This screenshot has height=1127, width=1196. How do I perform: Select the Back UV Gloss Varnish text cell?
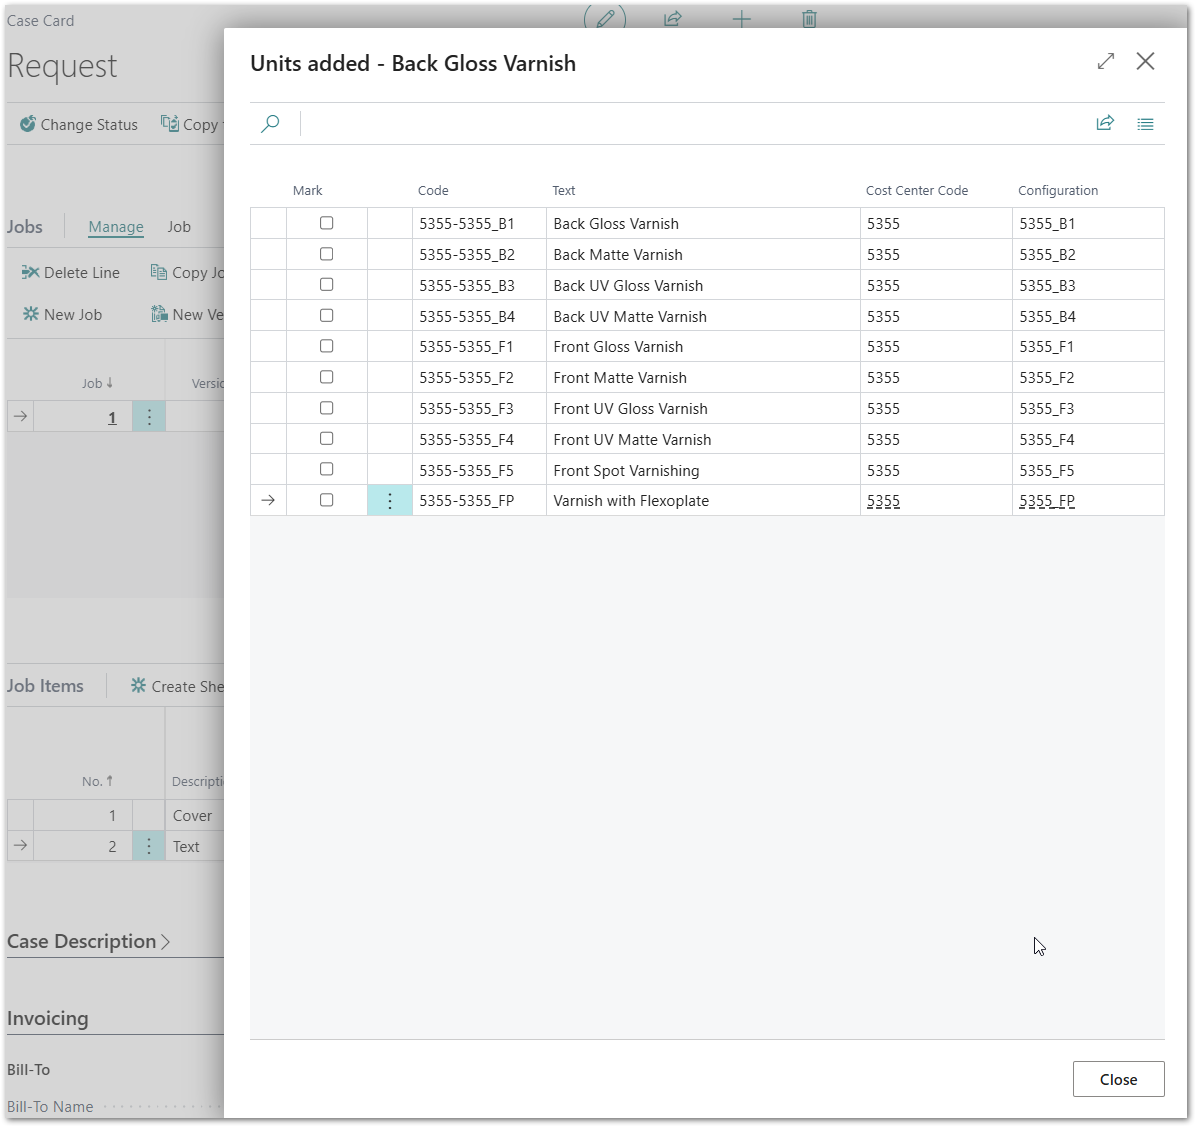pos(628,286)
